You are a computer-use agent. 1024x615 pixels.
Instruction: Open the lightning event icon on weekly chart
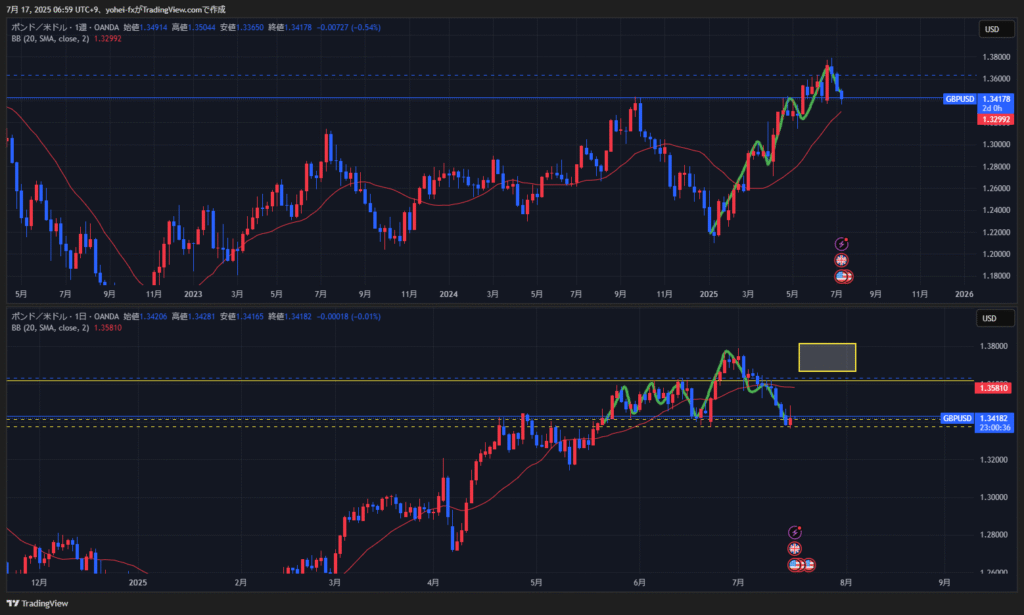(841, 244)
